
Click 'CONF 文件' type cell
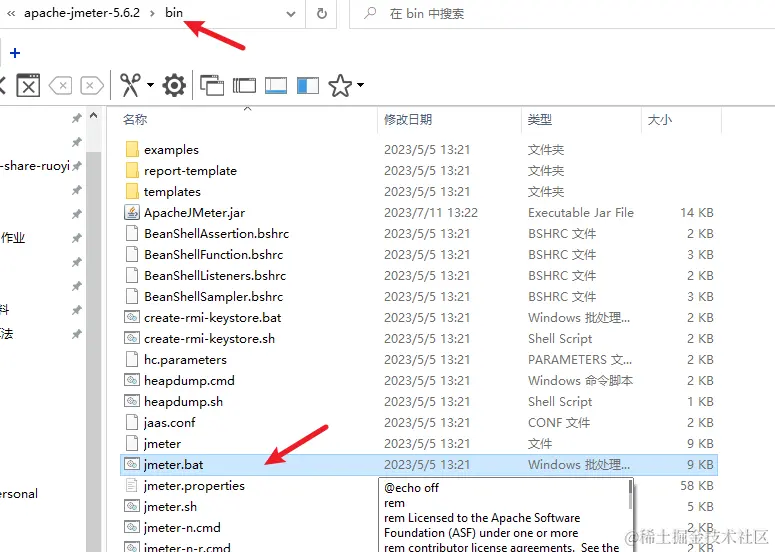559,423
